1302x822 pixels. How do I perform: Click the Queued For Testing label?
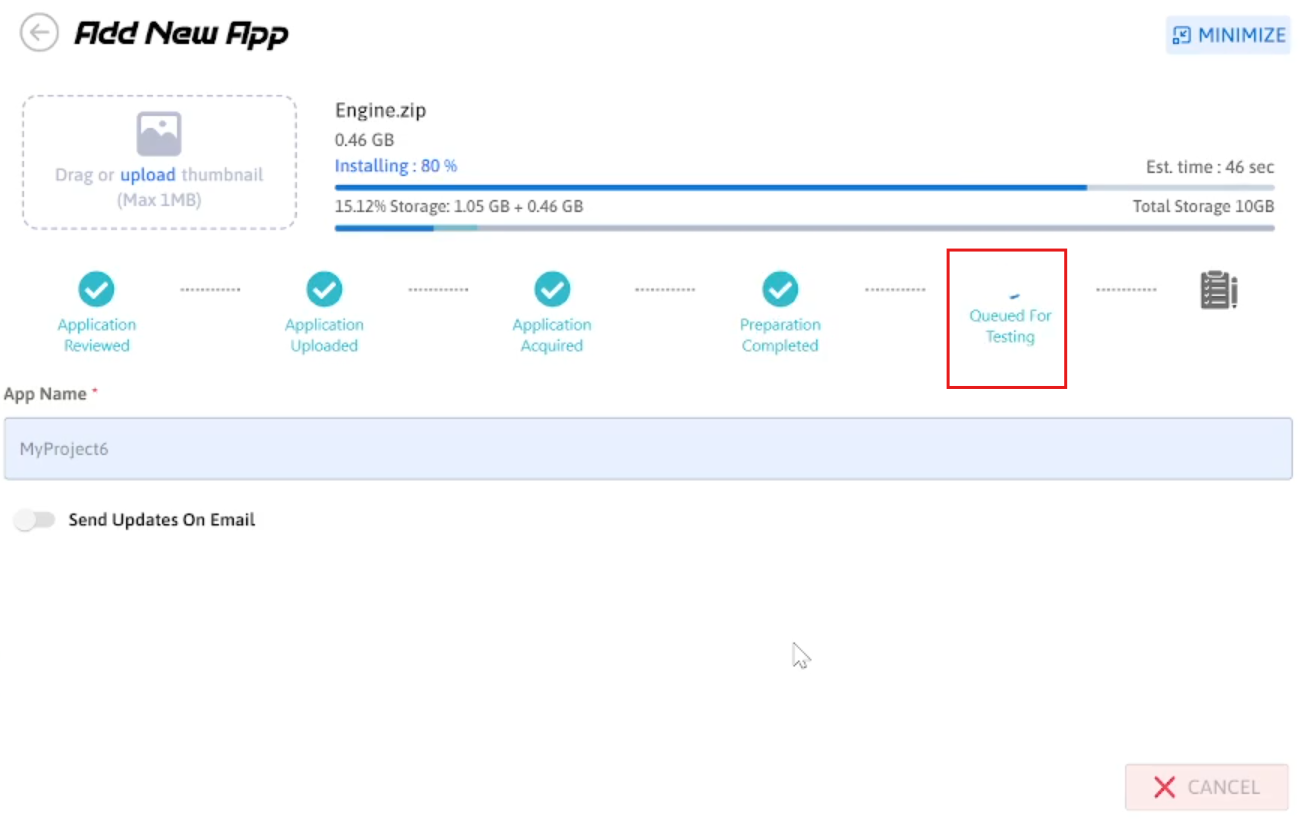click(x=1010, y=326)
